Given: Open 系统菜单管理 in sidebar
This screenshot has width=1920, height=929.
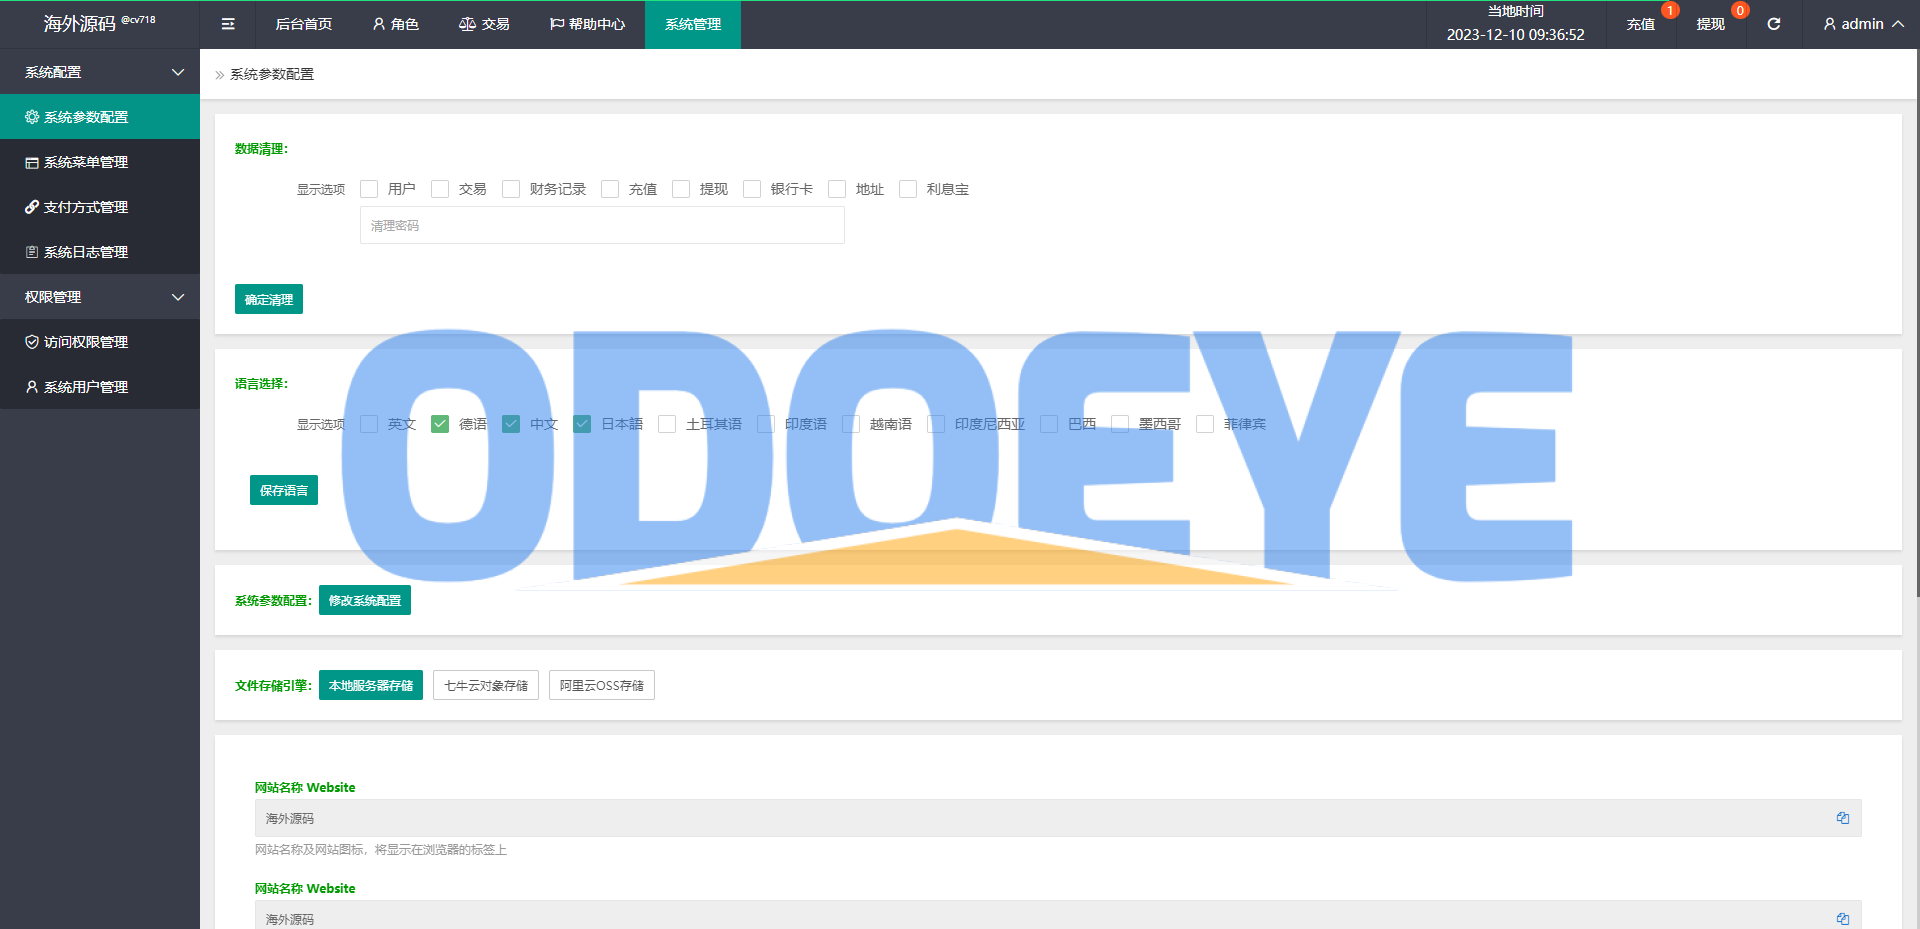Looking at the screenshot, I should click(100, 162).
